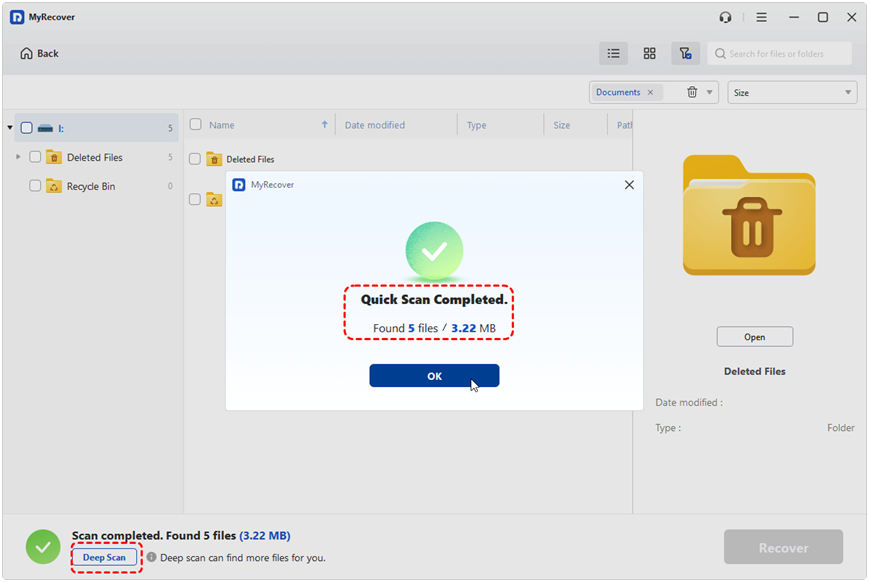Screen dimensions: 869x582
Task: Click the ascending sort arrow in the Name column
Action: [325, 125]
